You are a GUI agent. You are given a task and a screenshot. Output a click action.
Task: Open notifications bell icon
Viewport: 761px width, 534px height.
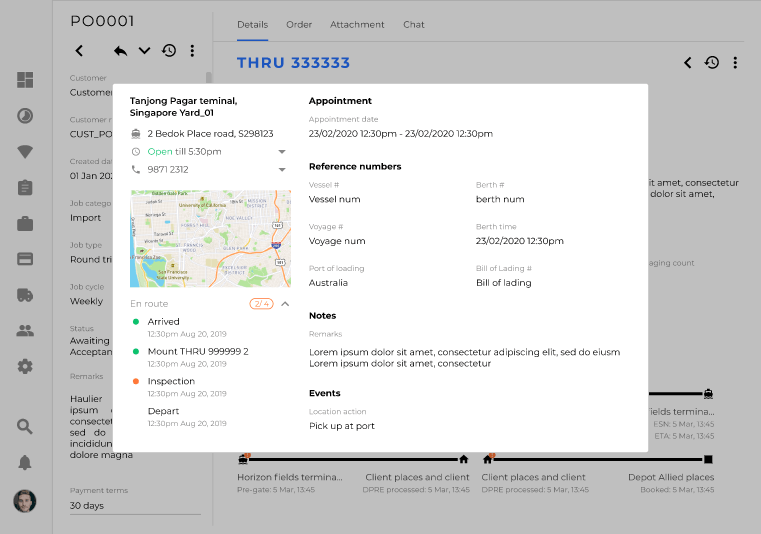pyautogui.click(x=25, y=462)
